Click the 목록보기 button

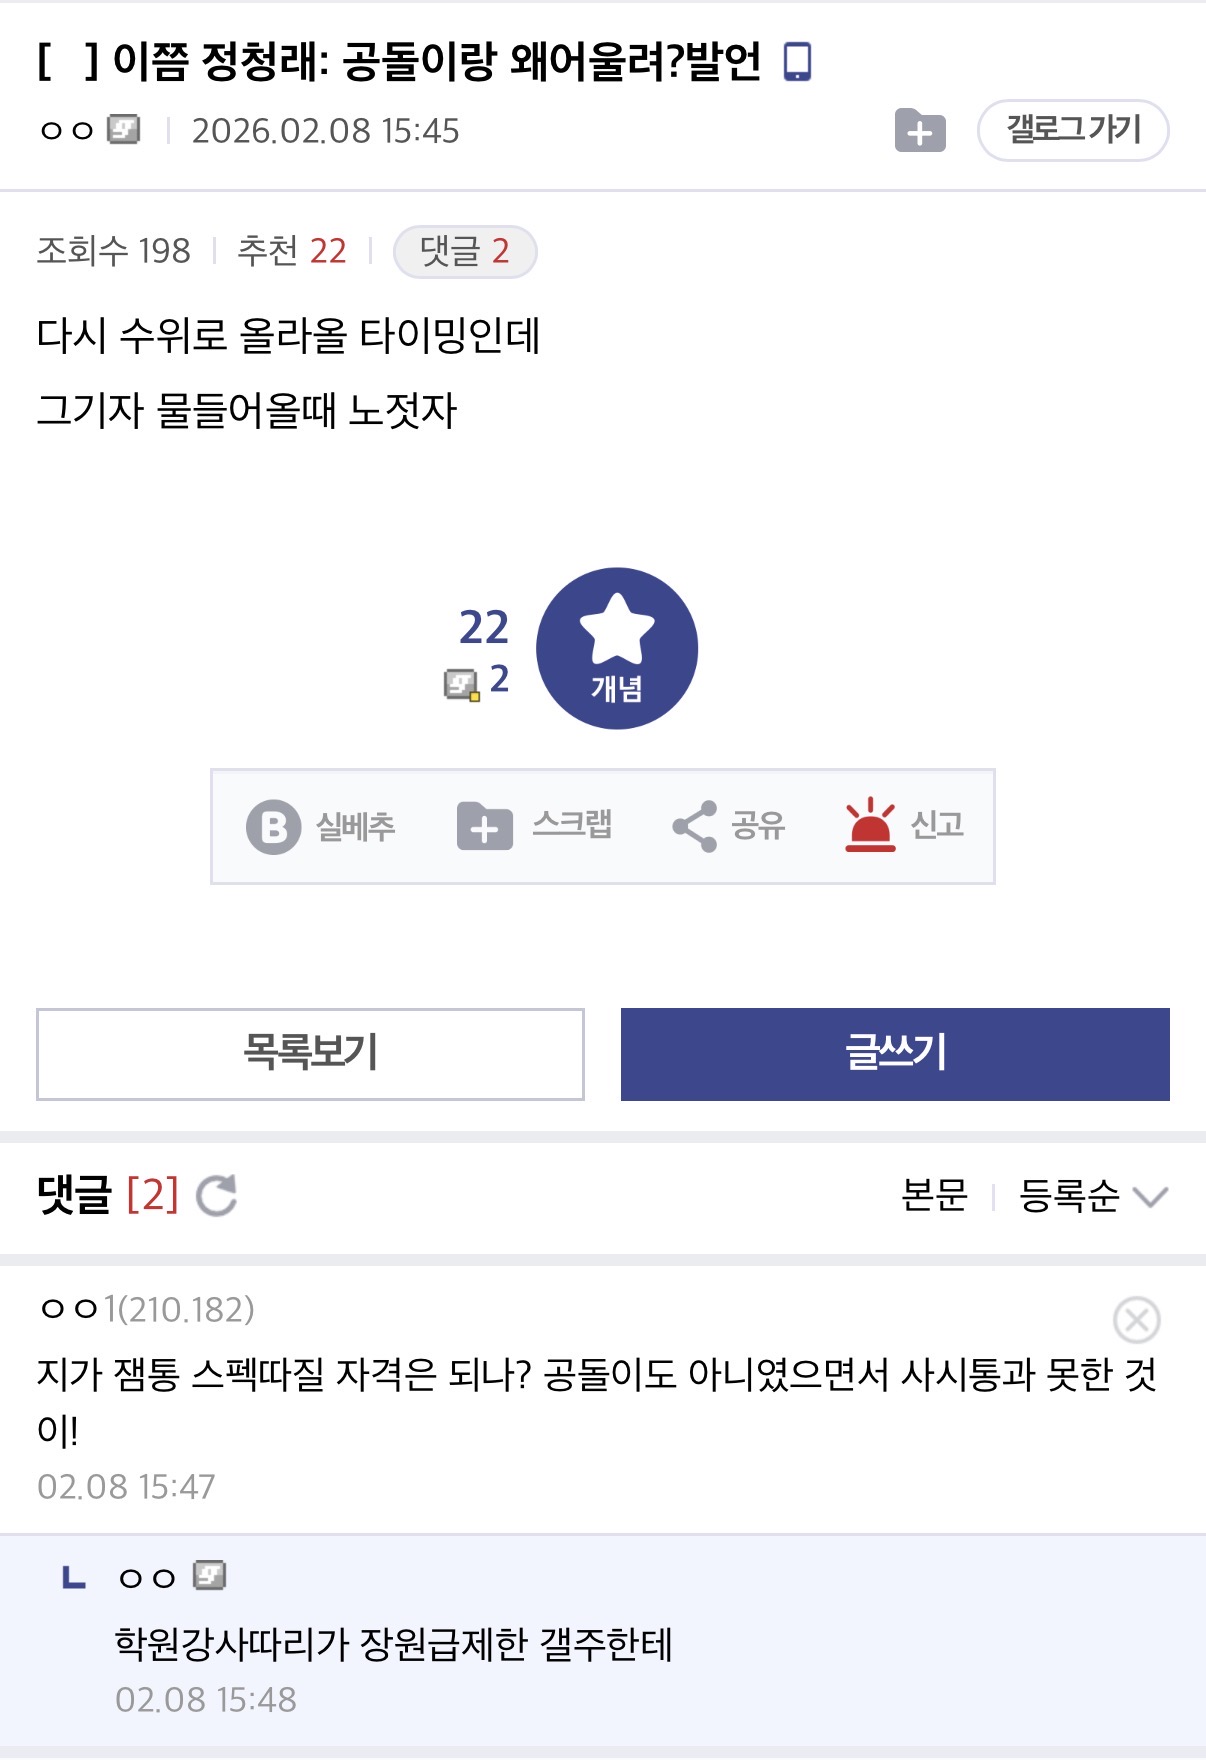[x=310, y=1054]
